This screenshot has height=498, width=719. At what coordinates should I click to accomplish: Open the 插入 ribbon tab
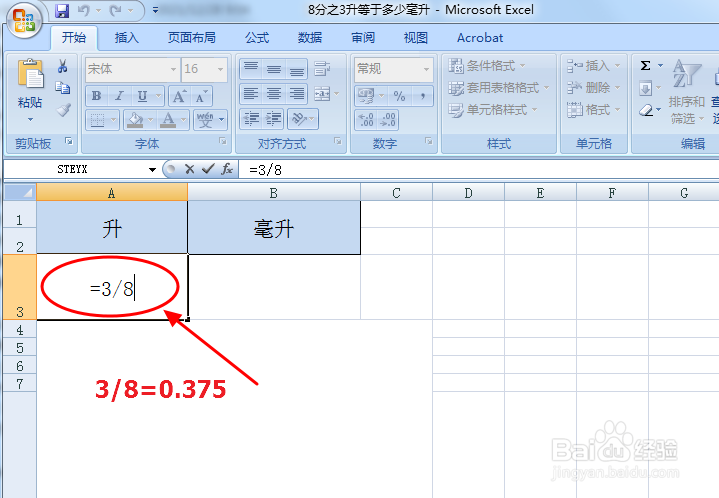coord(127,38)
